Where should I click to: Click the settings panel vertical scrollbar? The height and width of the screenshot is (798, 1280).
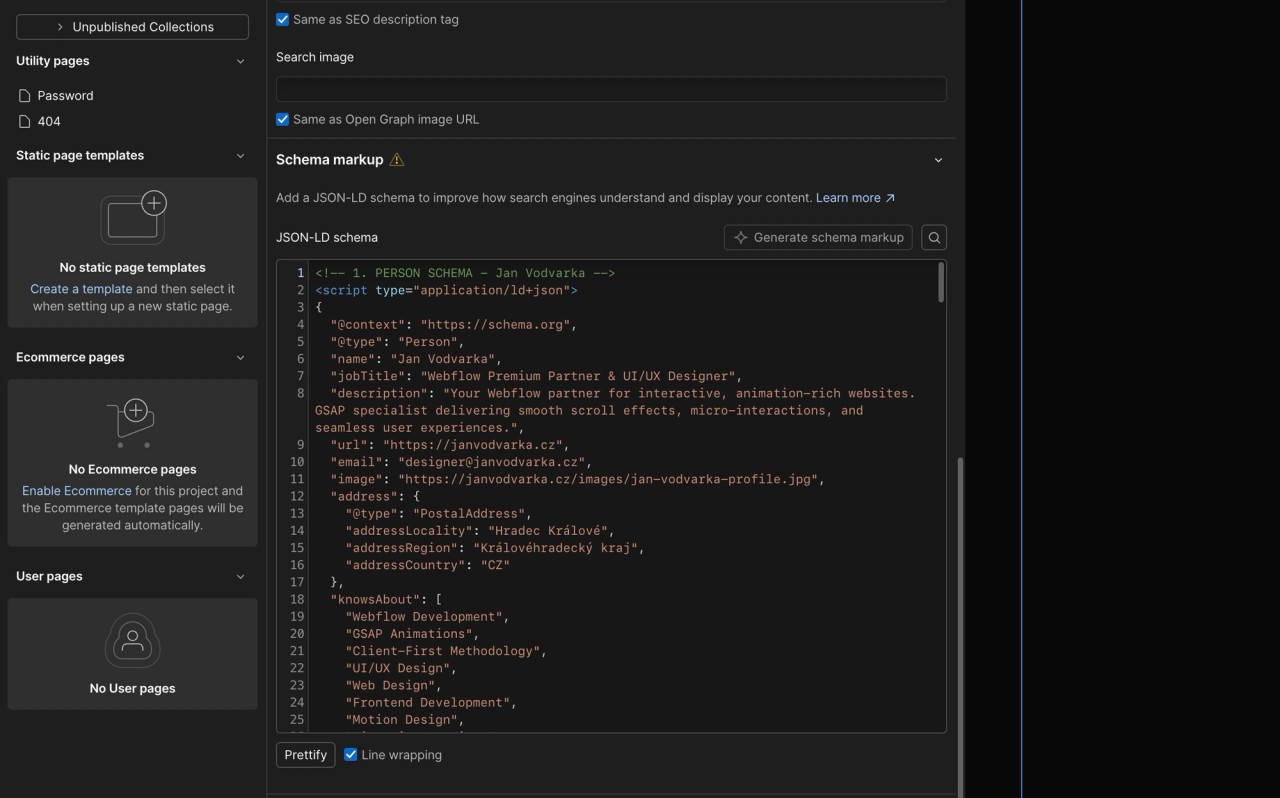click(x=959, y=627)
